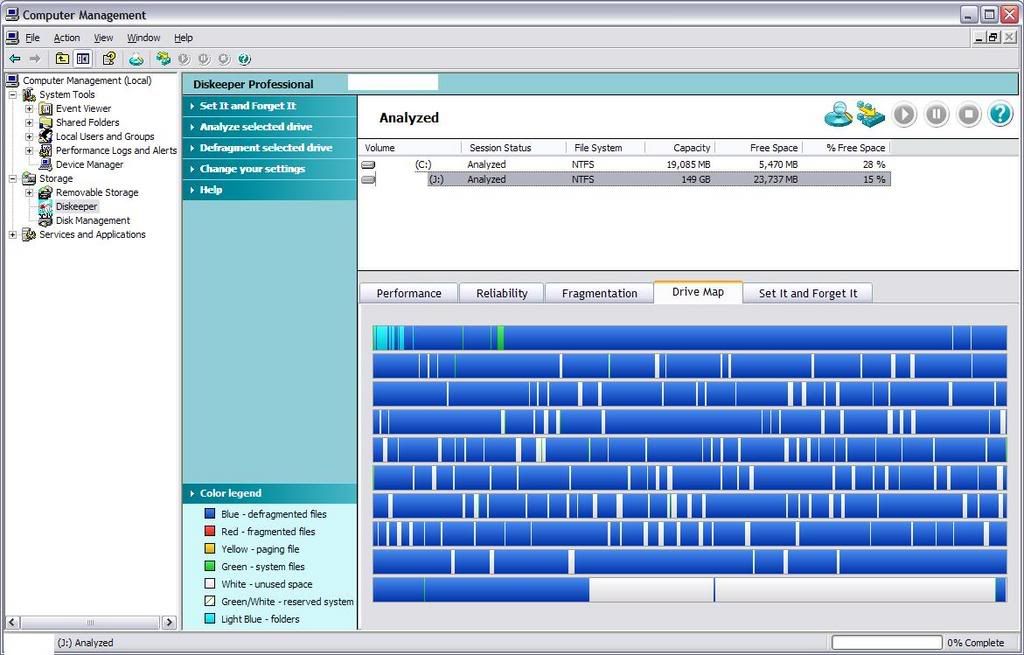Click the right arrow of the tree pane scrollbar
Screen dimensions: 1024x655
(x=169, y=622)
